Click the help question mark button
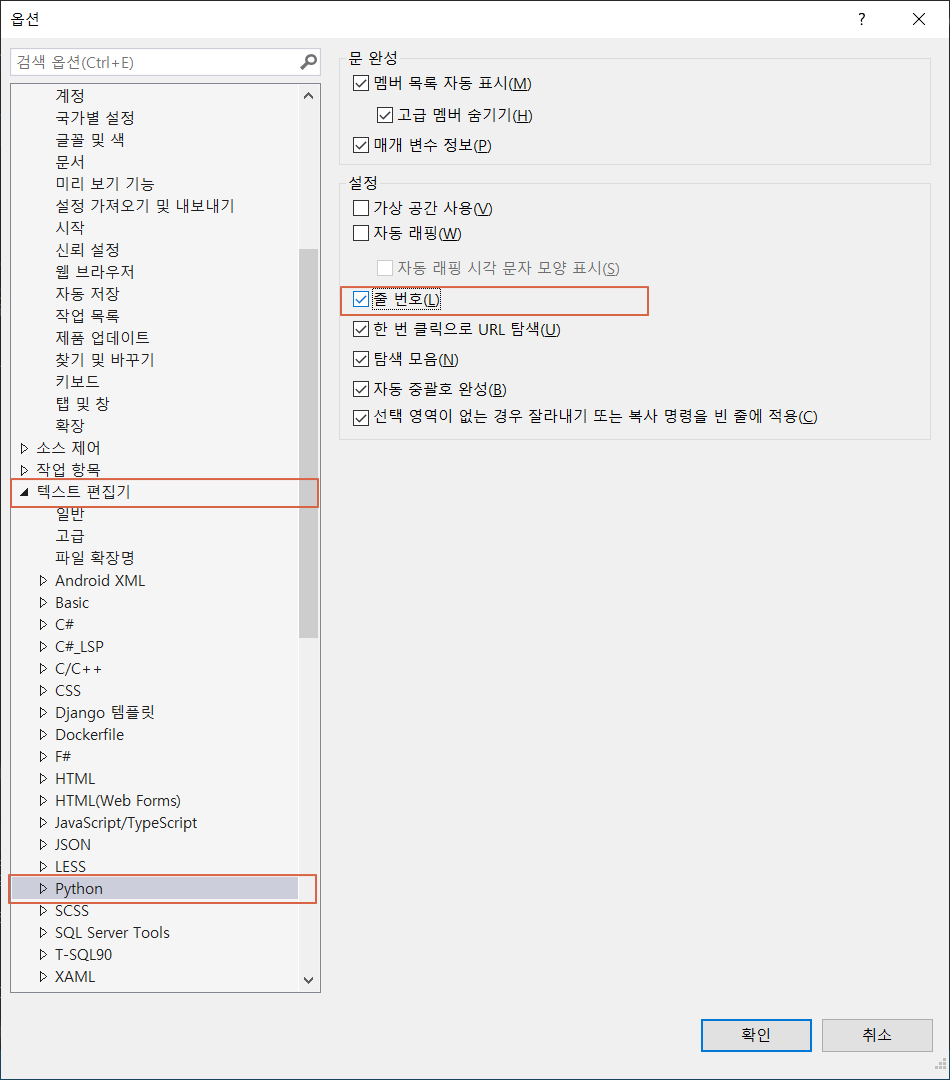The width and height of the screenshot is (950, 1080). 861,19
